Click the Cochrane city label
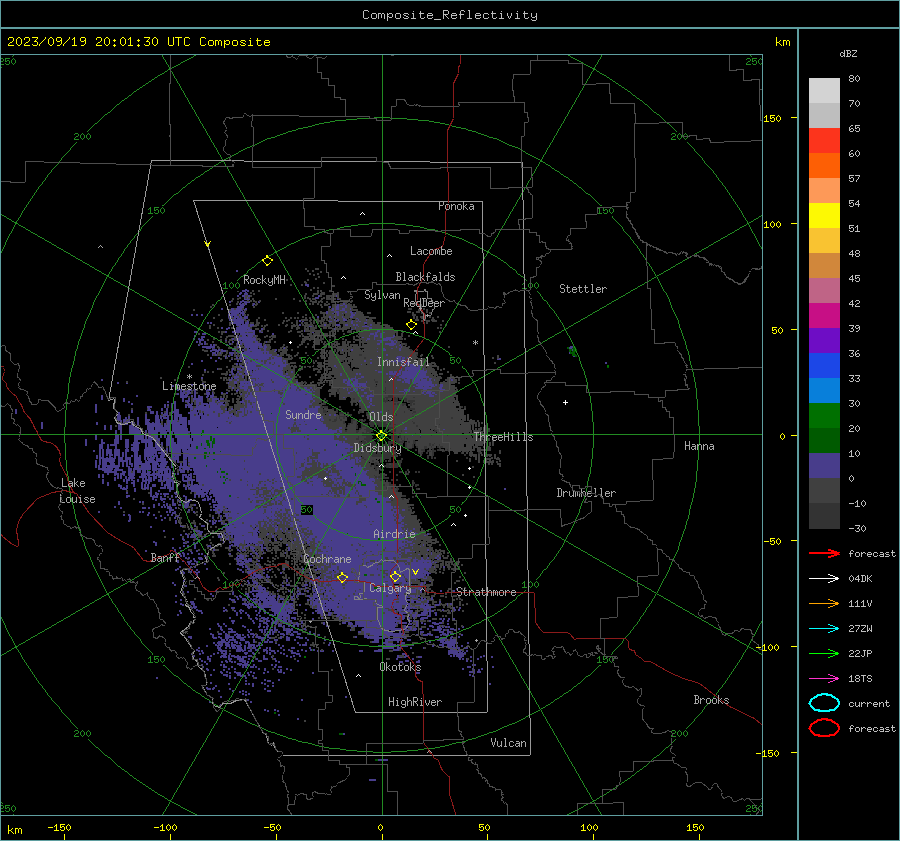This screenshot has width=900, height=841. (x=327, y=559)
